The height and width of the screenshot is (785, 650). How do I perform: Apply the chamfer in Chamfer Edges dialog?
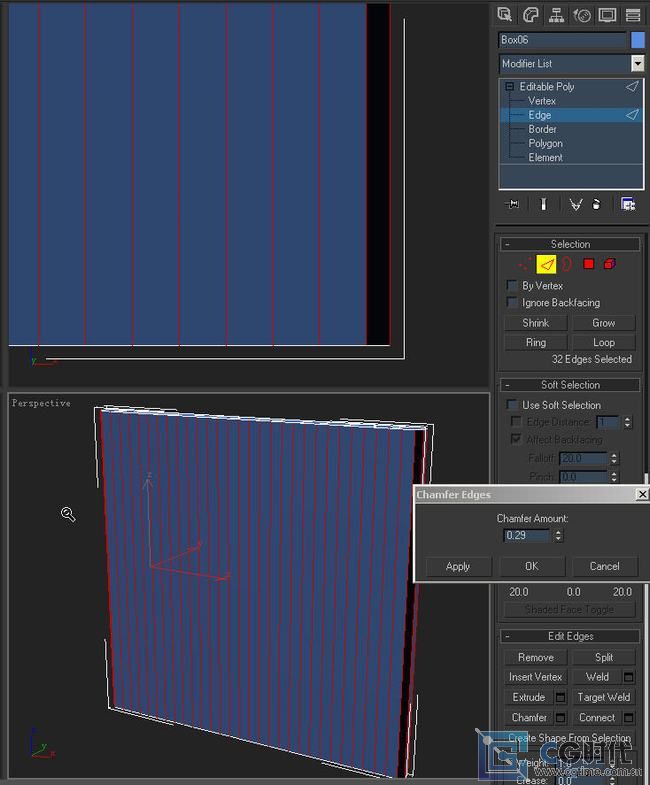tap(458, 566)
